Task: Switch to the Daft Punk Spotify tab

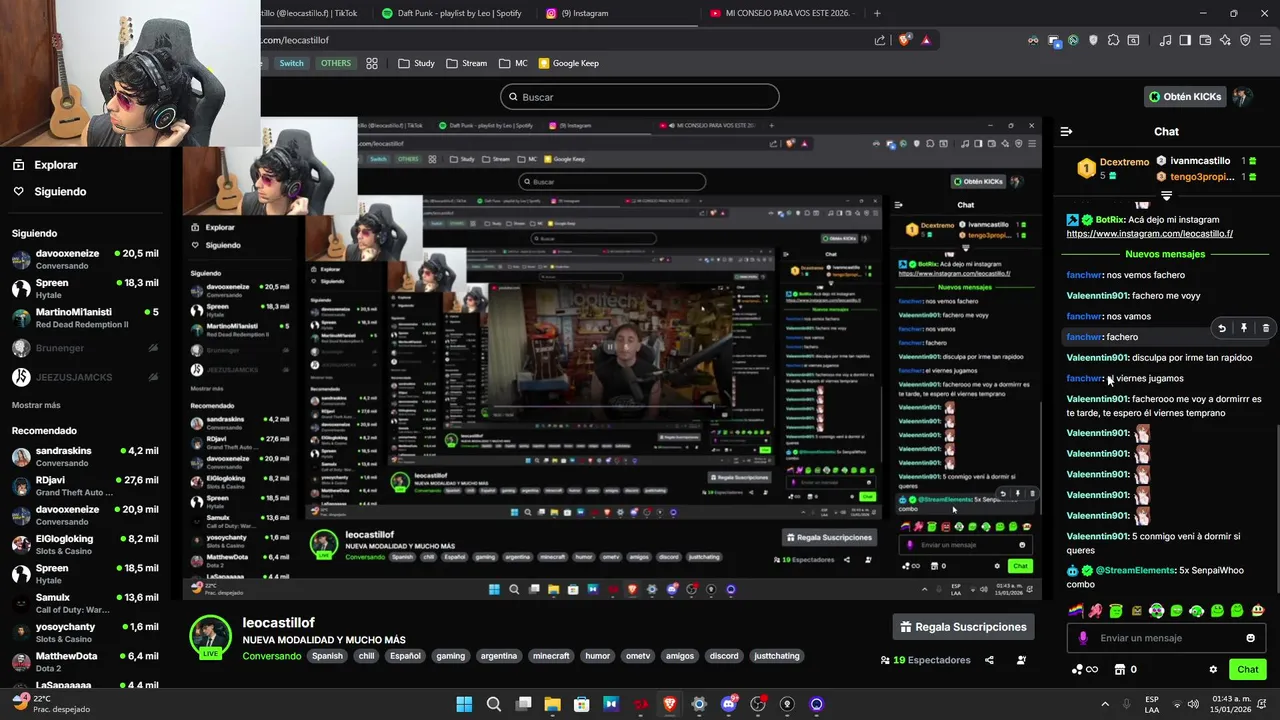Action: [x=451, y=13]
